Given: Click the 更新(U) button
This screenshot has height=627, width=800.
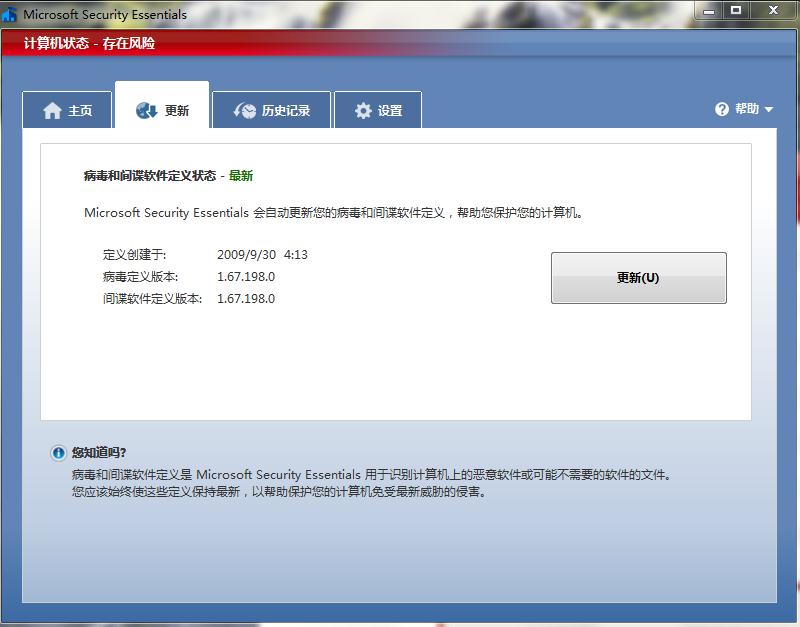Looking at the screenshot, I should [x=639, y=278].
